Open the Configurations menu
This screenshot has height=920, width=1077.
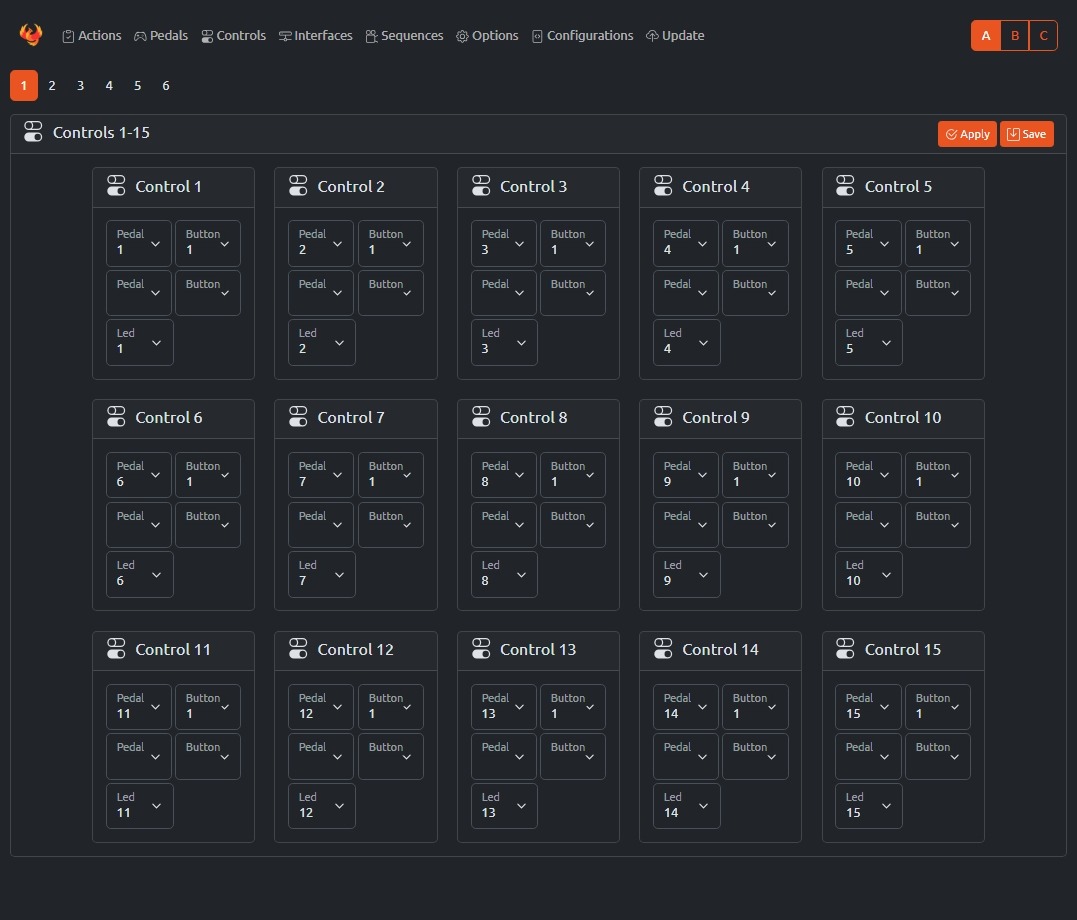click(x=582, y=36)
